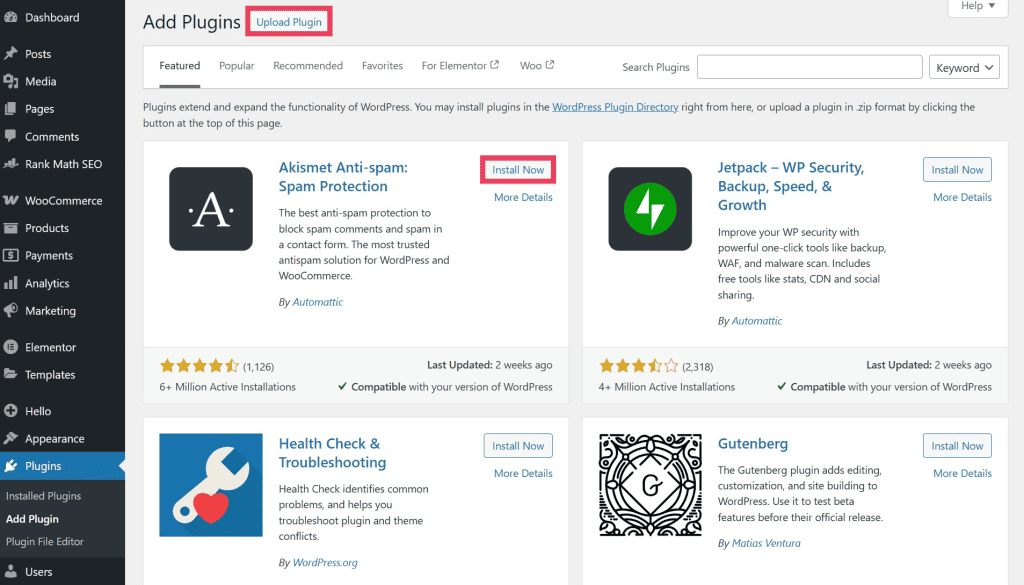1024x585 pixels.
Task: Switch to the Featured tab
Action: tap(180, 66)
